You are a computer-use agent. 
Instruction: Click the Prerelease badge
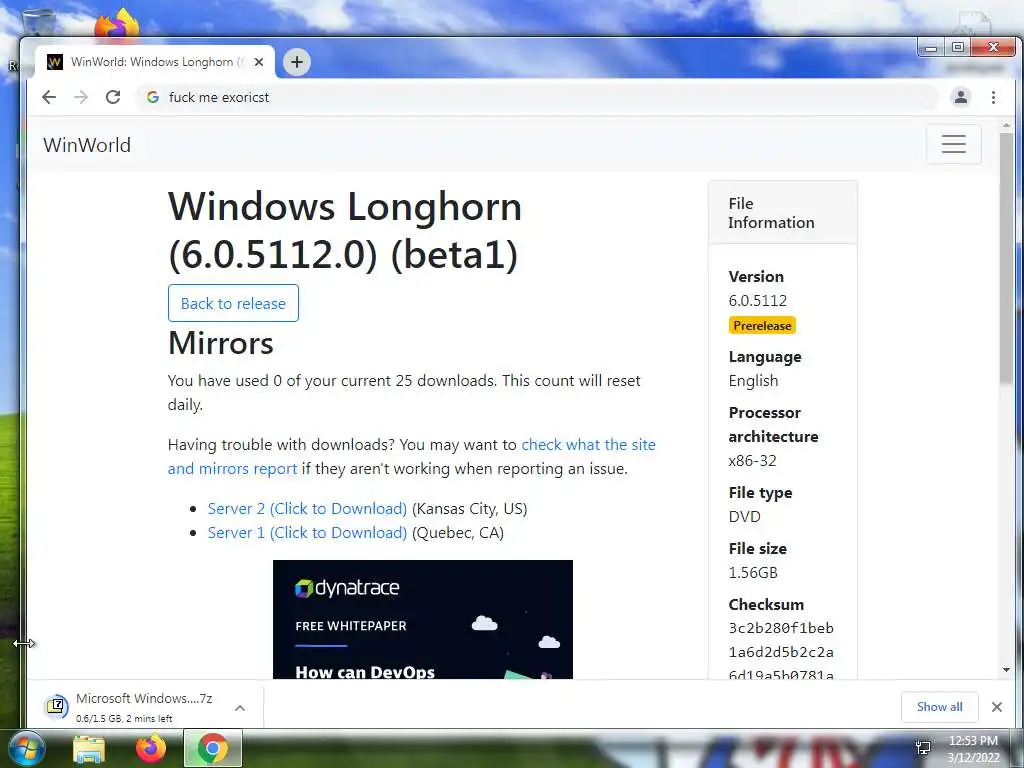(762, 325)
